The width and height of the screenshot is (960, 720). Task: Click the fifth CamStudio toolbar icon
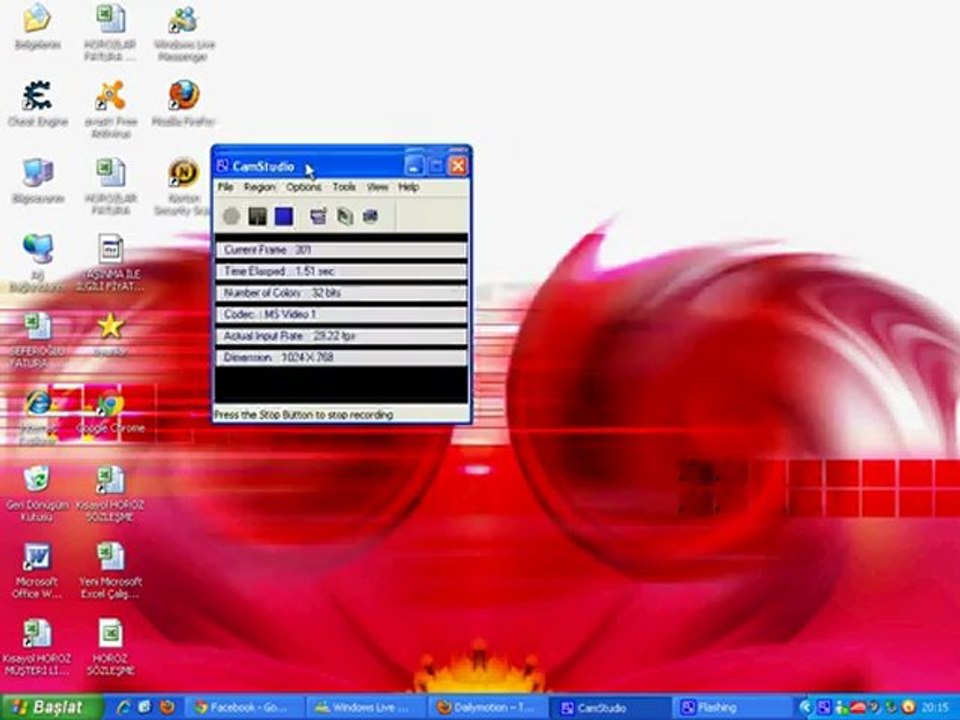tap(345, 216)
